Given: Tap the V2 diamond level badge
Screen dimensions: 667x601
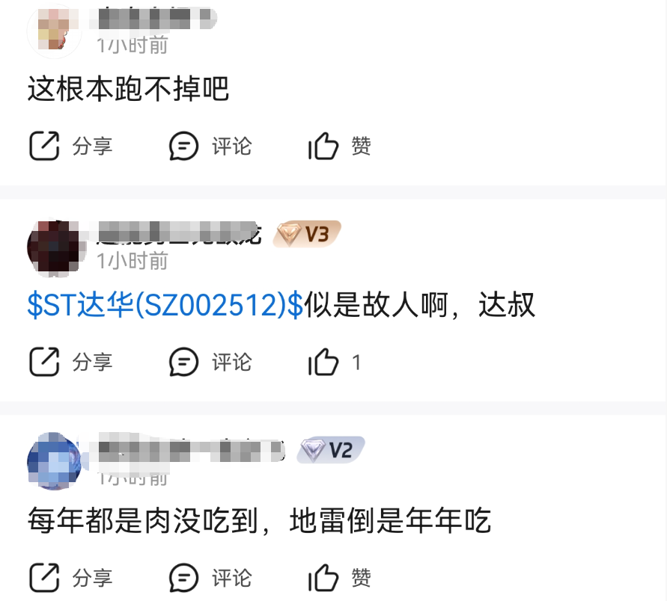Looking at the screenshot, I should [331, 450].
